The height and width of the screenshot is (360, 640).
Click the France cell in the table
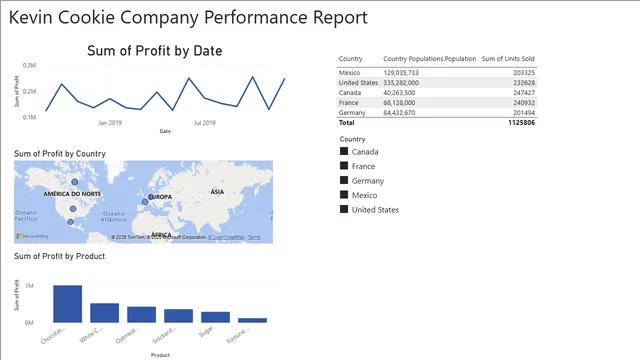click(348, 103)
